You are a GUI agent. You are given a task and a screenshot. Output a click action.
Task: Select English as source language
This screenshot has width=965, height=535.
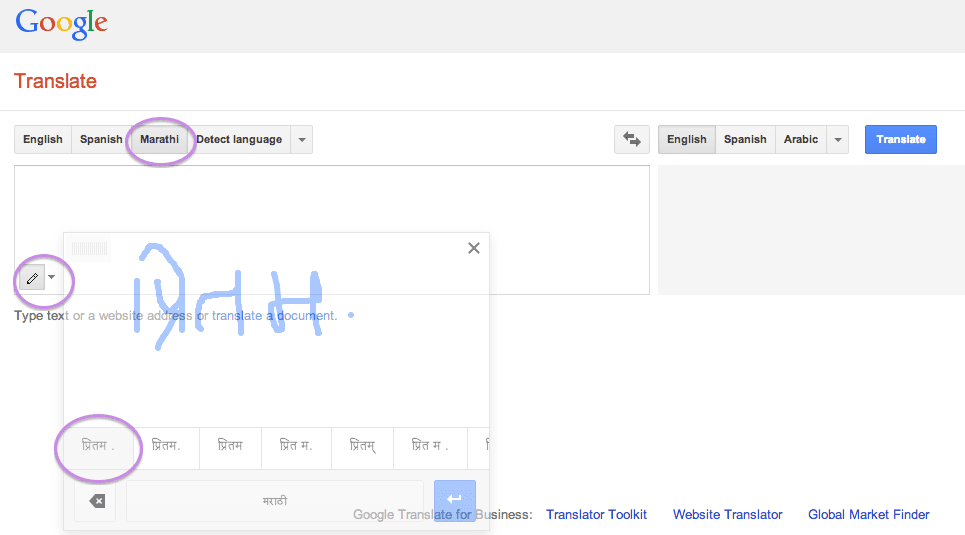click(43, 139)
